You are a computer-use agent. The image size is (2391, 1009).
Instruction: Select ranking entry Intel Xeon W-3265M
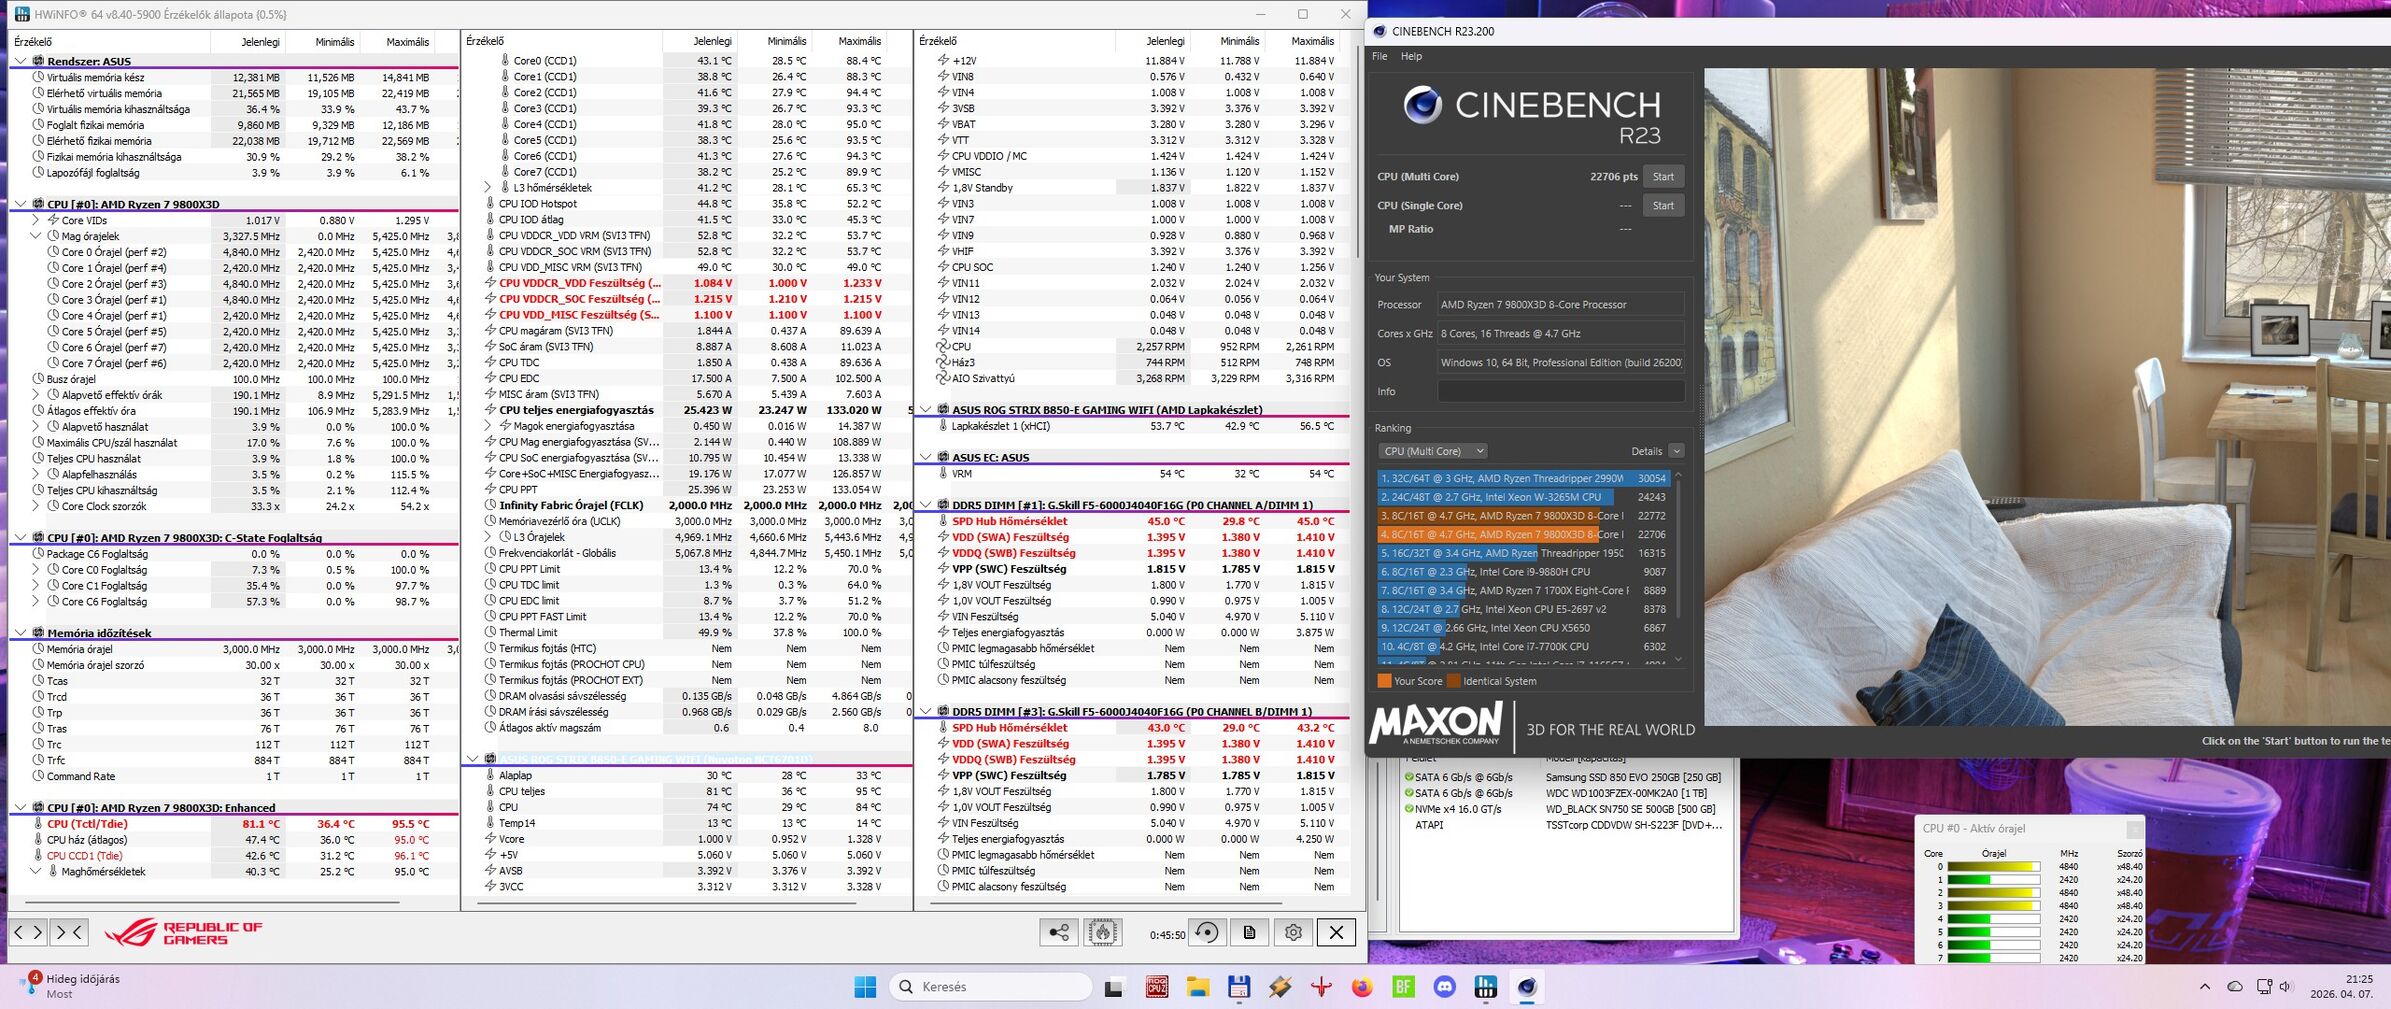[1523, 497]
